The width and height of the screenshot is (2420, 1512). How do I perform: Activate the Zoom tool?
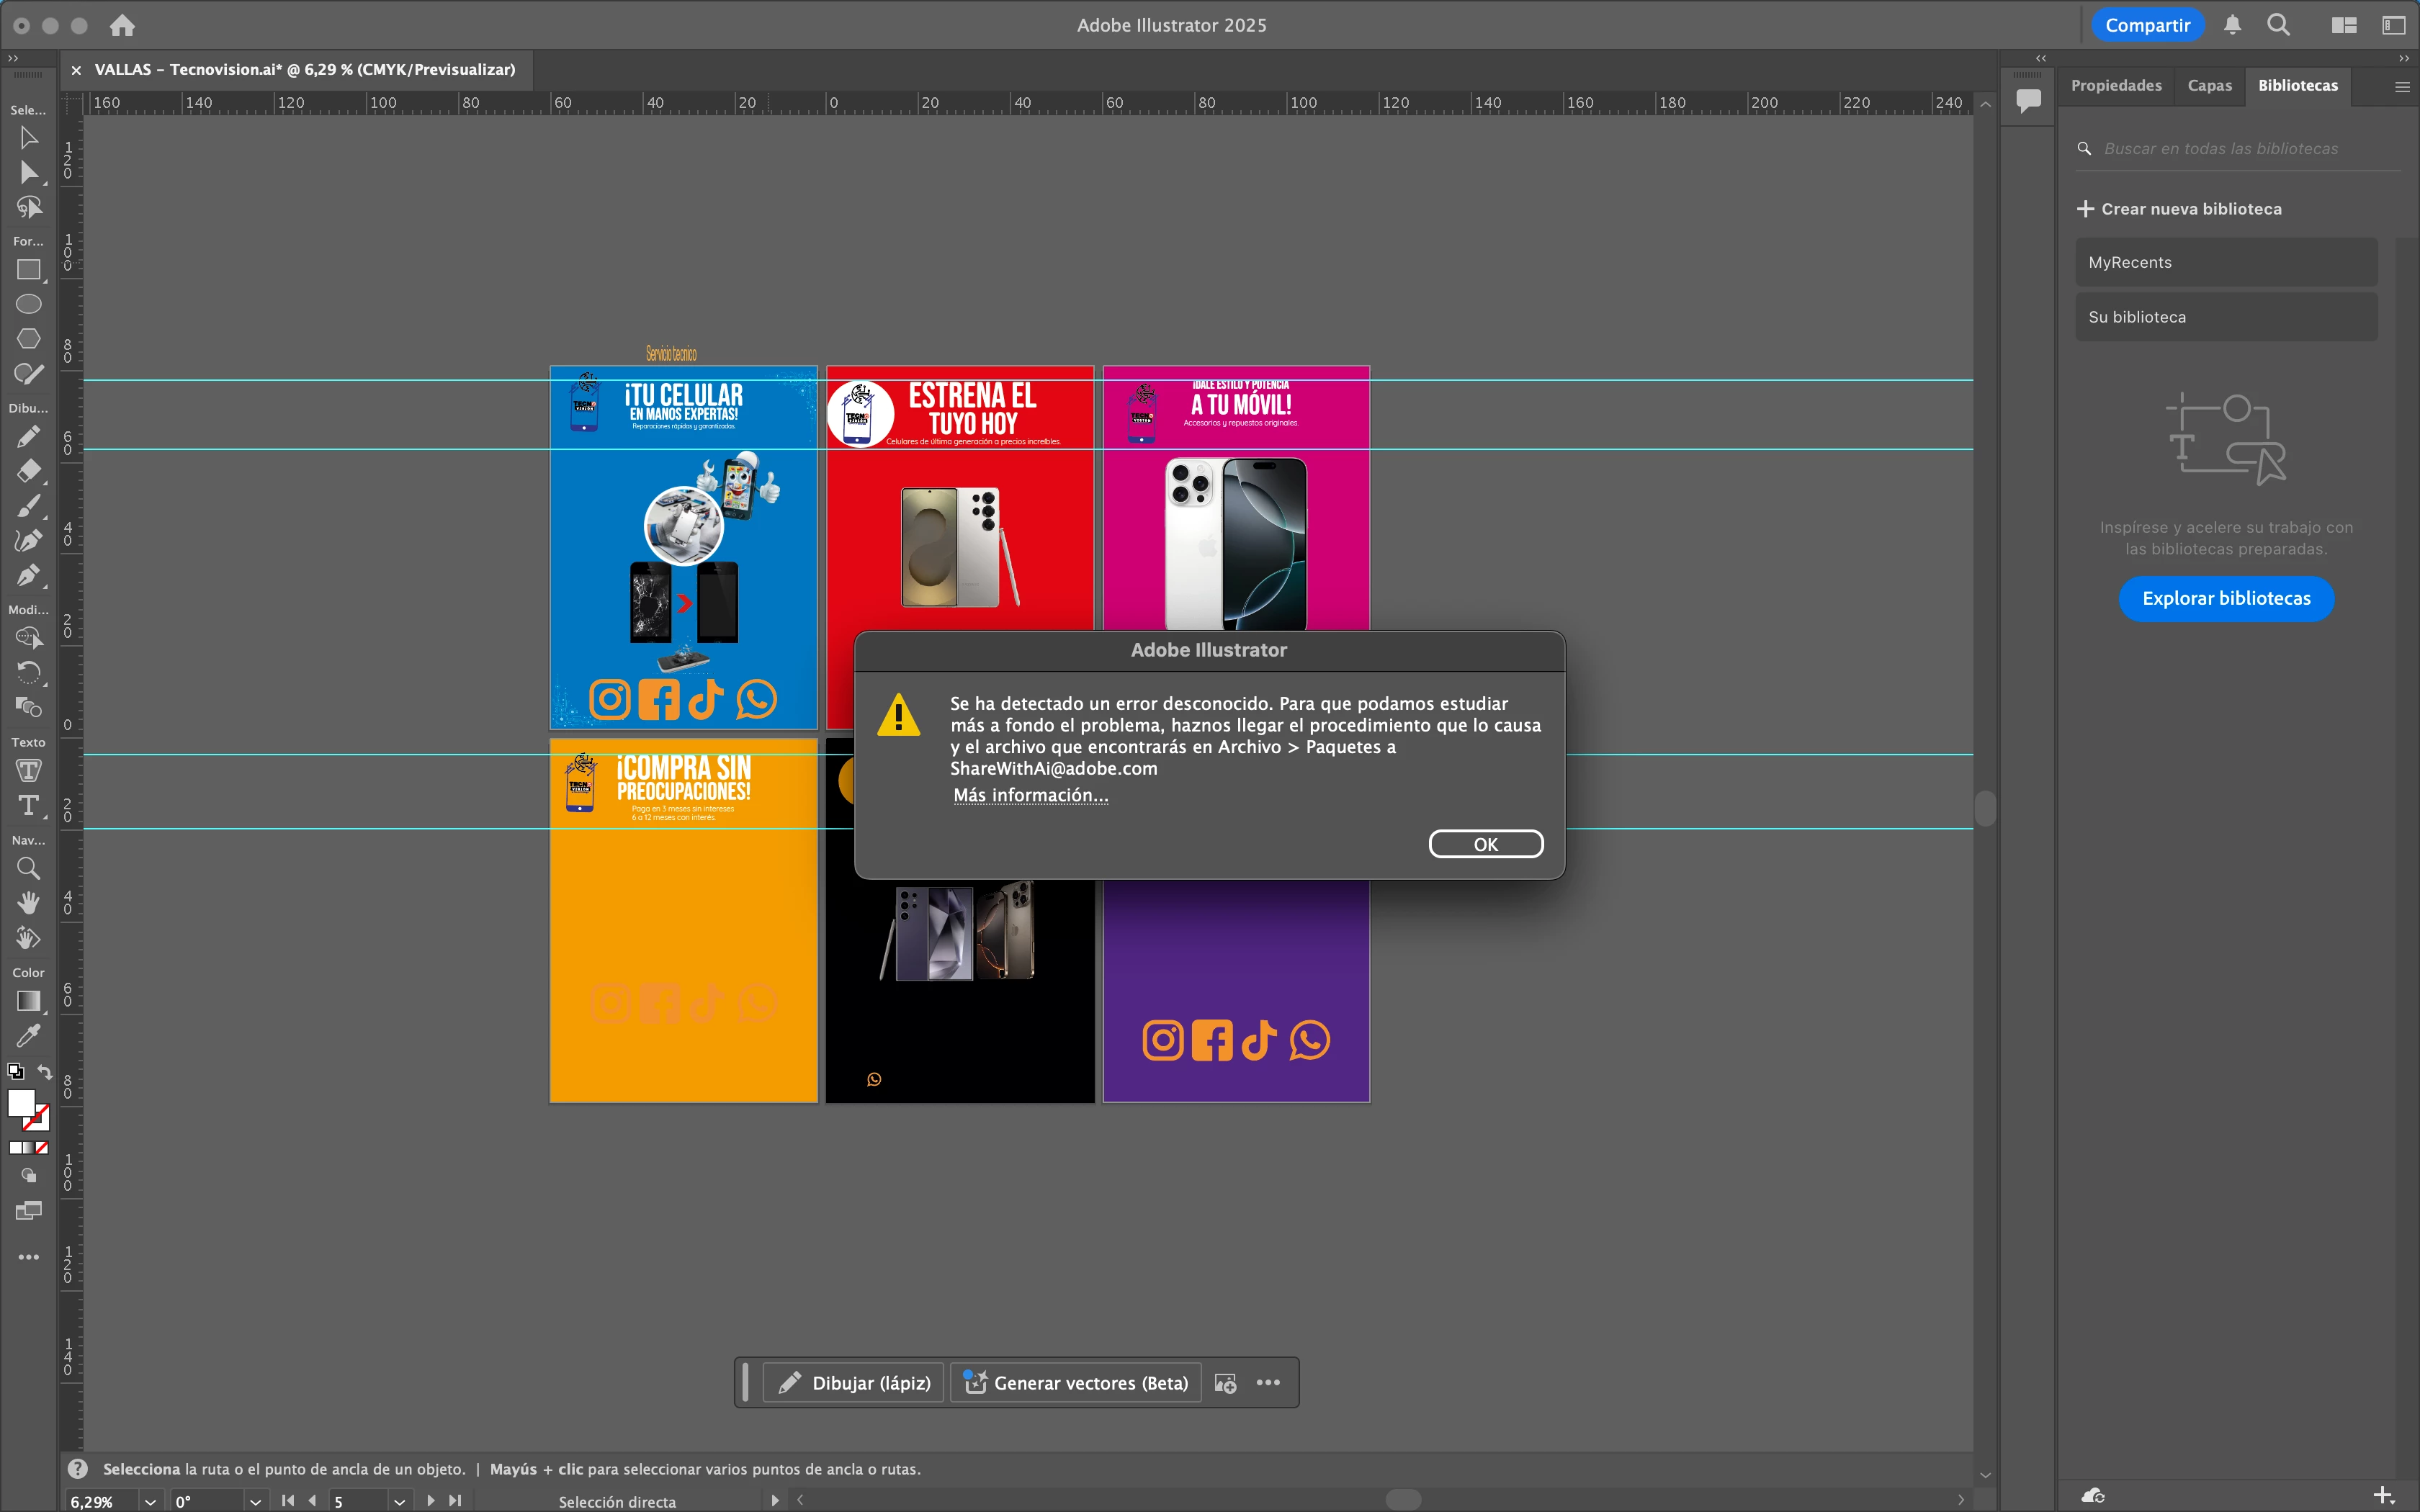click(28, 868)
